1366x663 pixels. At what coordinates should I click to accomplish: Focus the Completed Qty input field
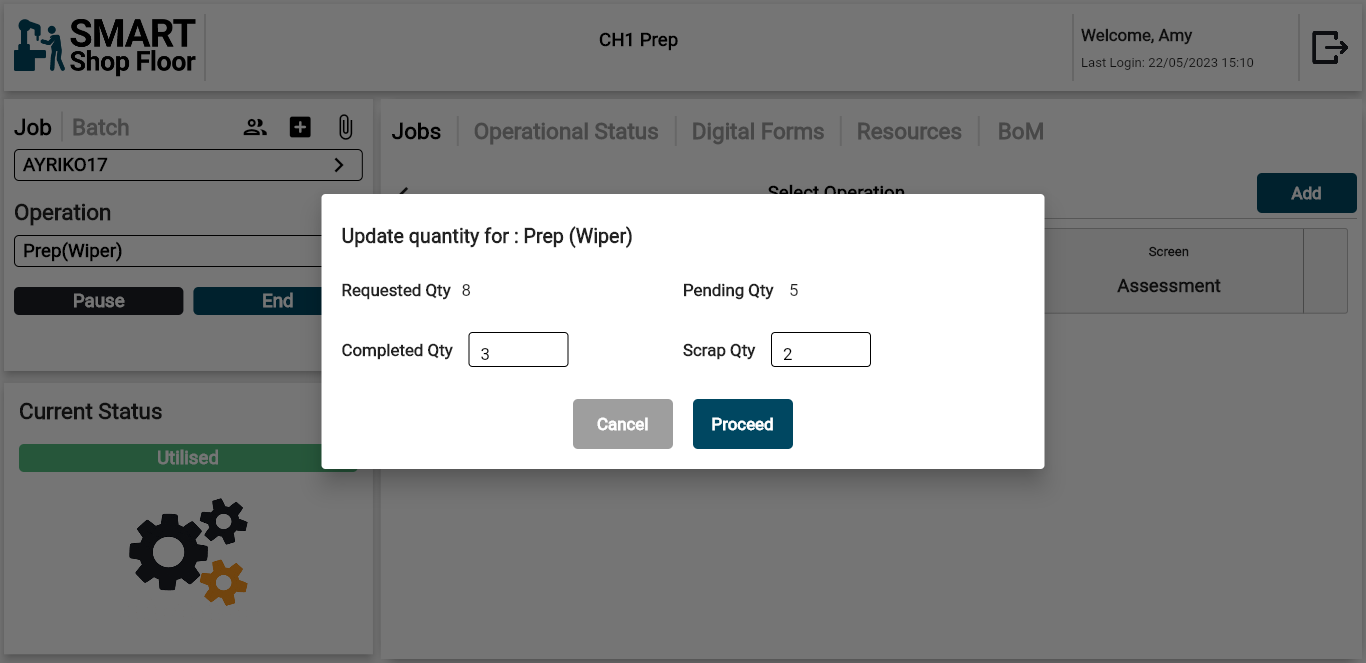[x=518, y=350]
